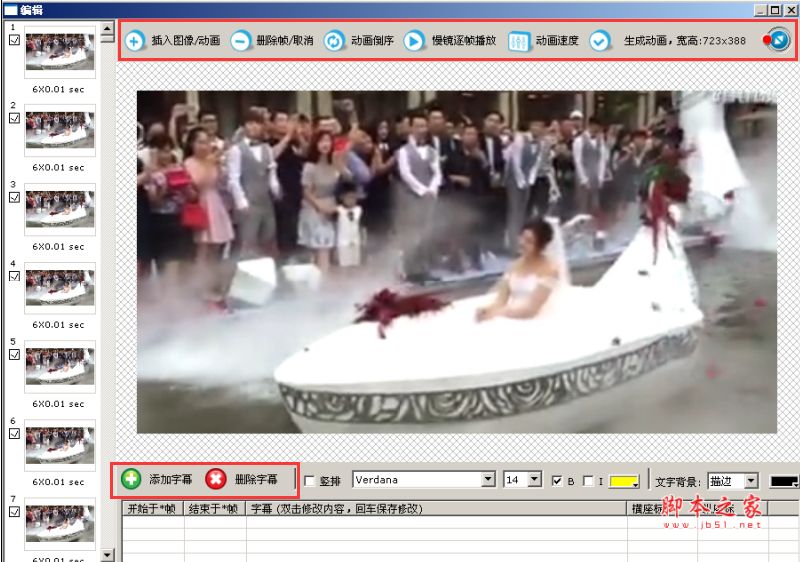
Task: Click the 字幕 column header
Action: coord(436,508)
